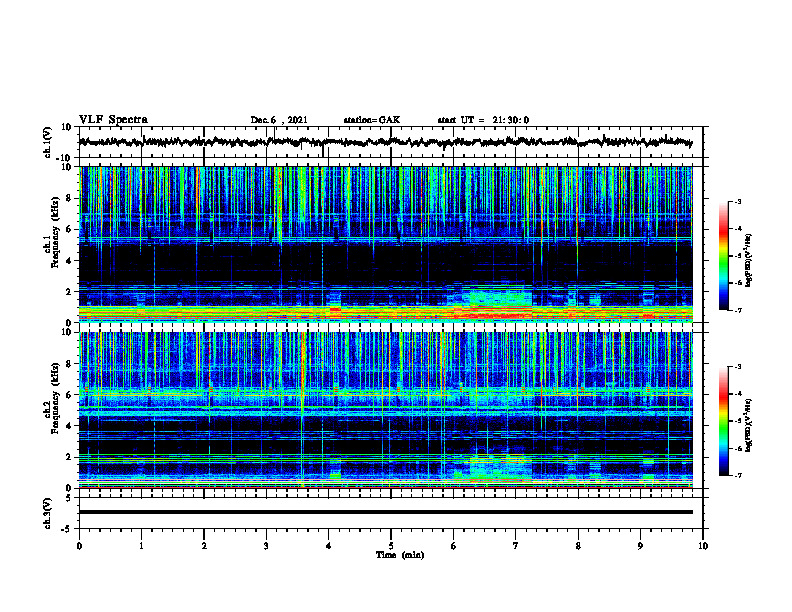
Task: Click the "6" tick on ch.2 frequency axis
Action: click(x=70, y=395)
